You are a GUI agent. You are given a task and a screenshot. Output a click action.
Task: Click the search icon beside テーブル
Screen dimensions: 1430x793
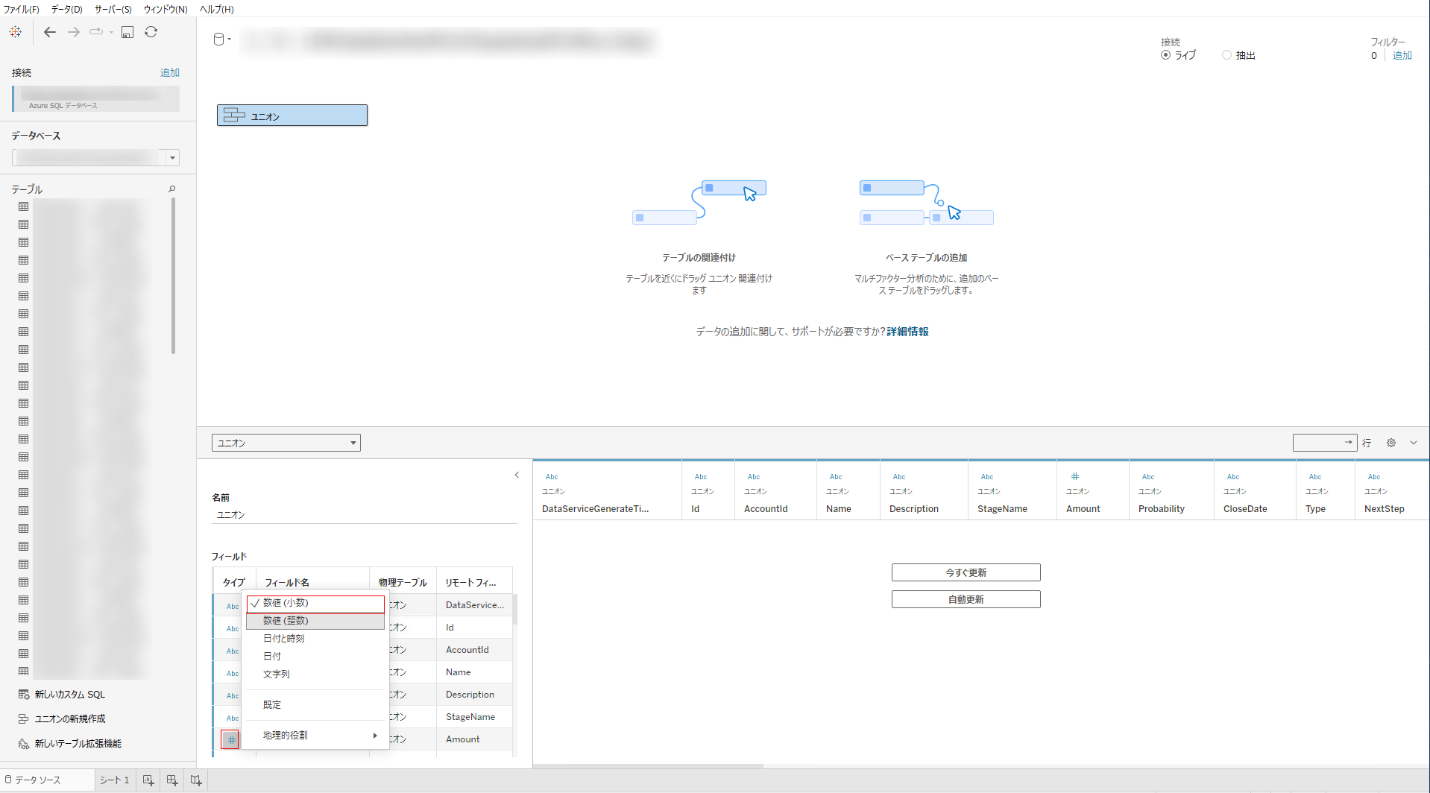[x=171, y=189]
